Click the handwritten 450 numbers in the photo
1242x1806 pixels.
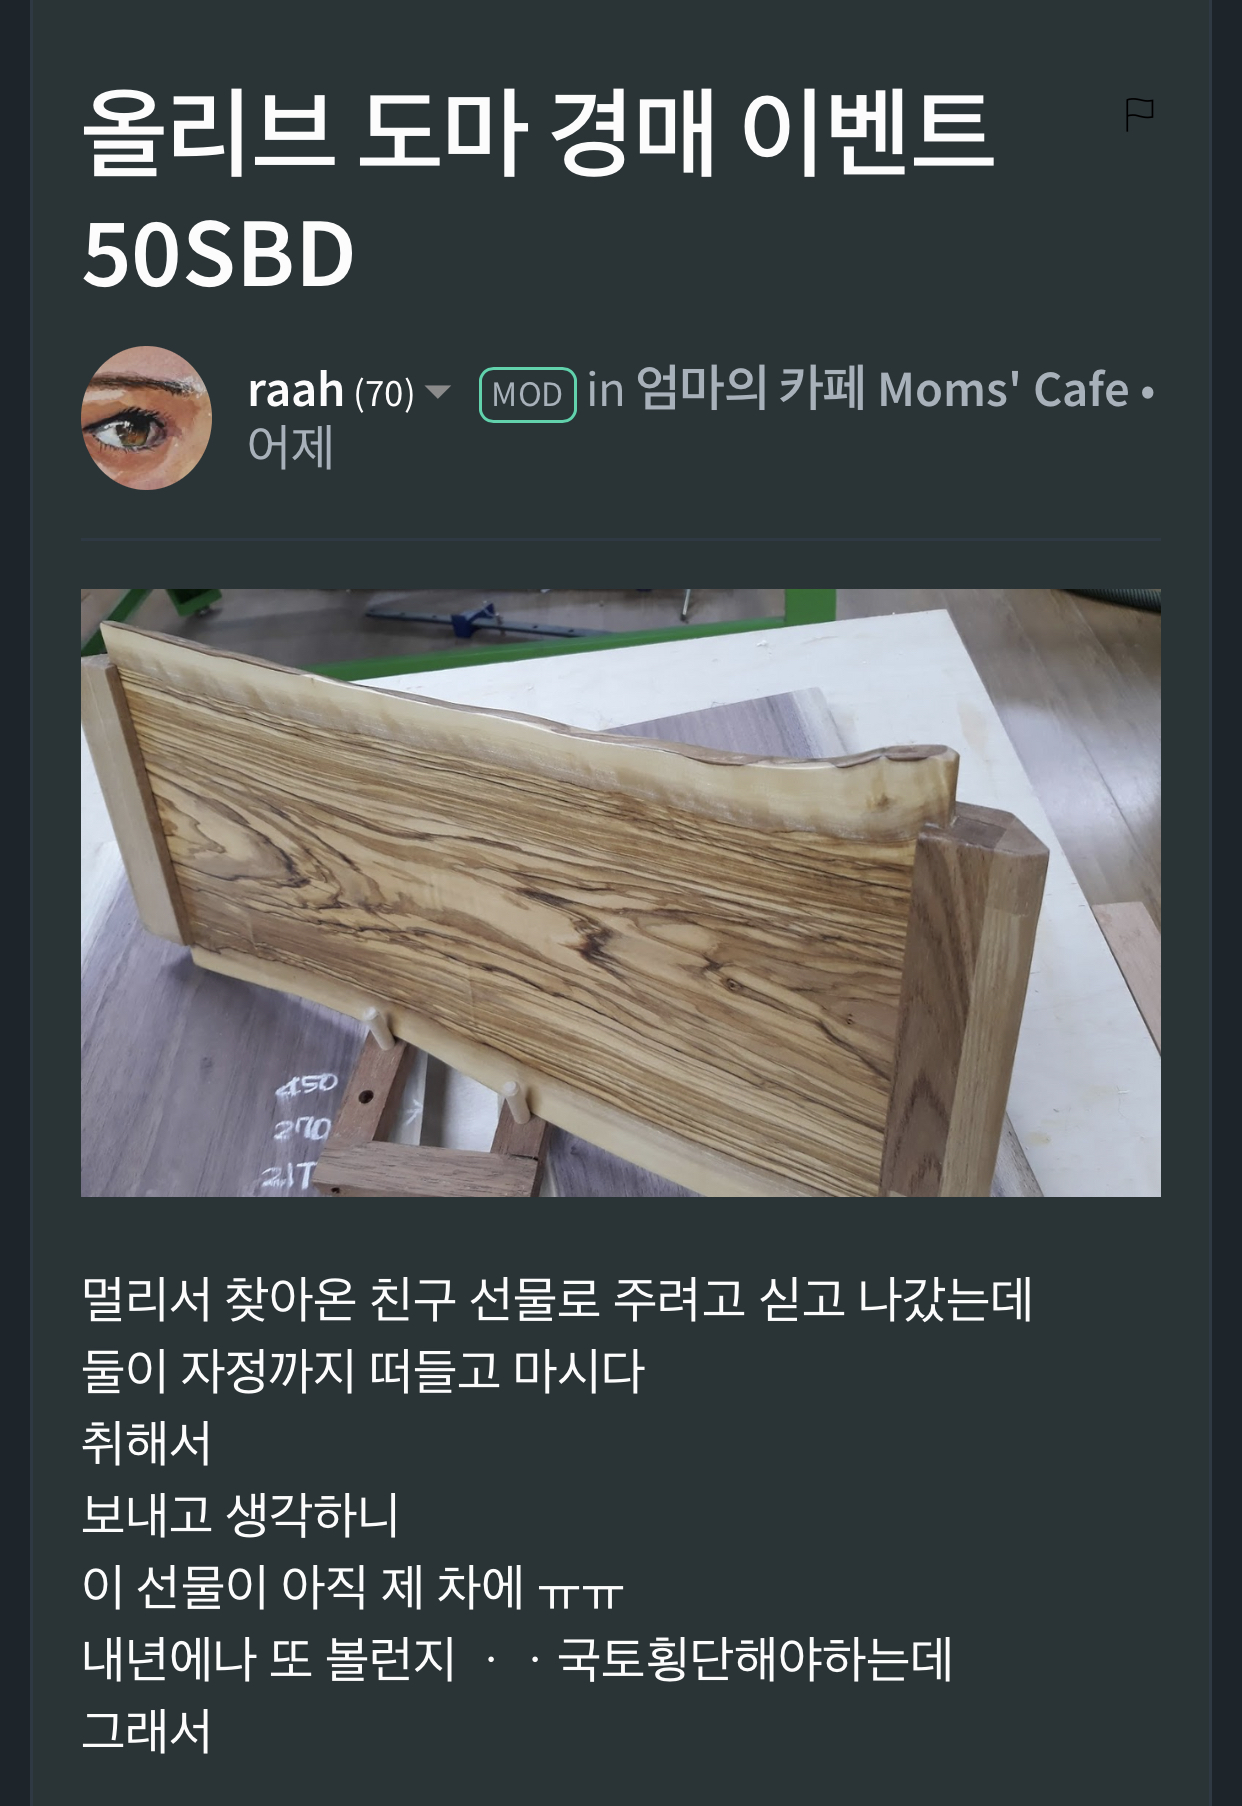(x=307, y=1084)
